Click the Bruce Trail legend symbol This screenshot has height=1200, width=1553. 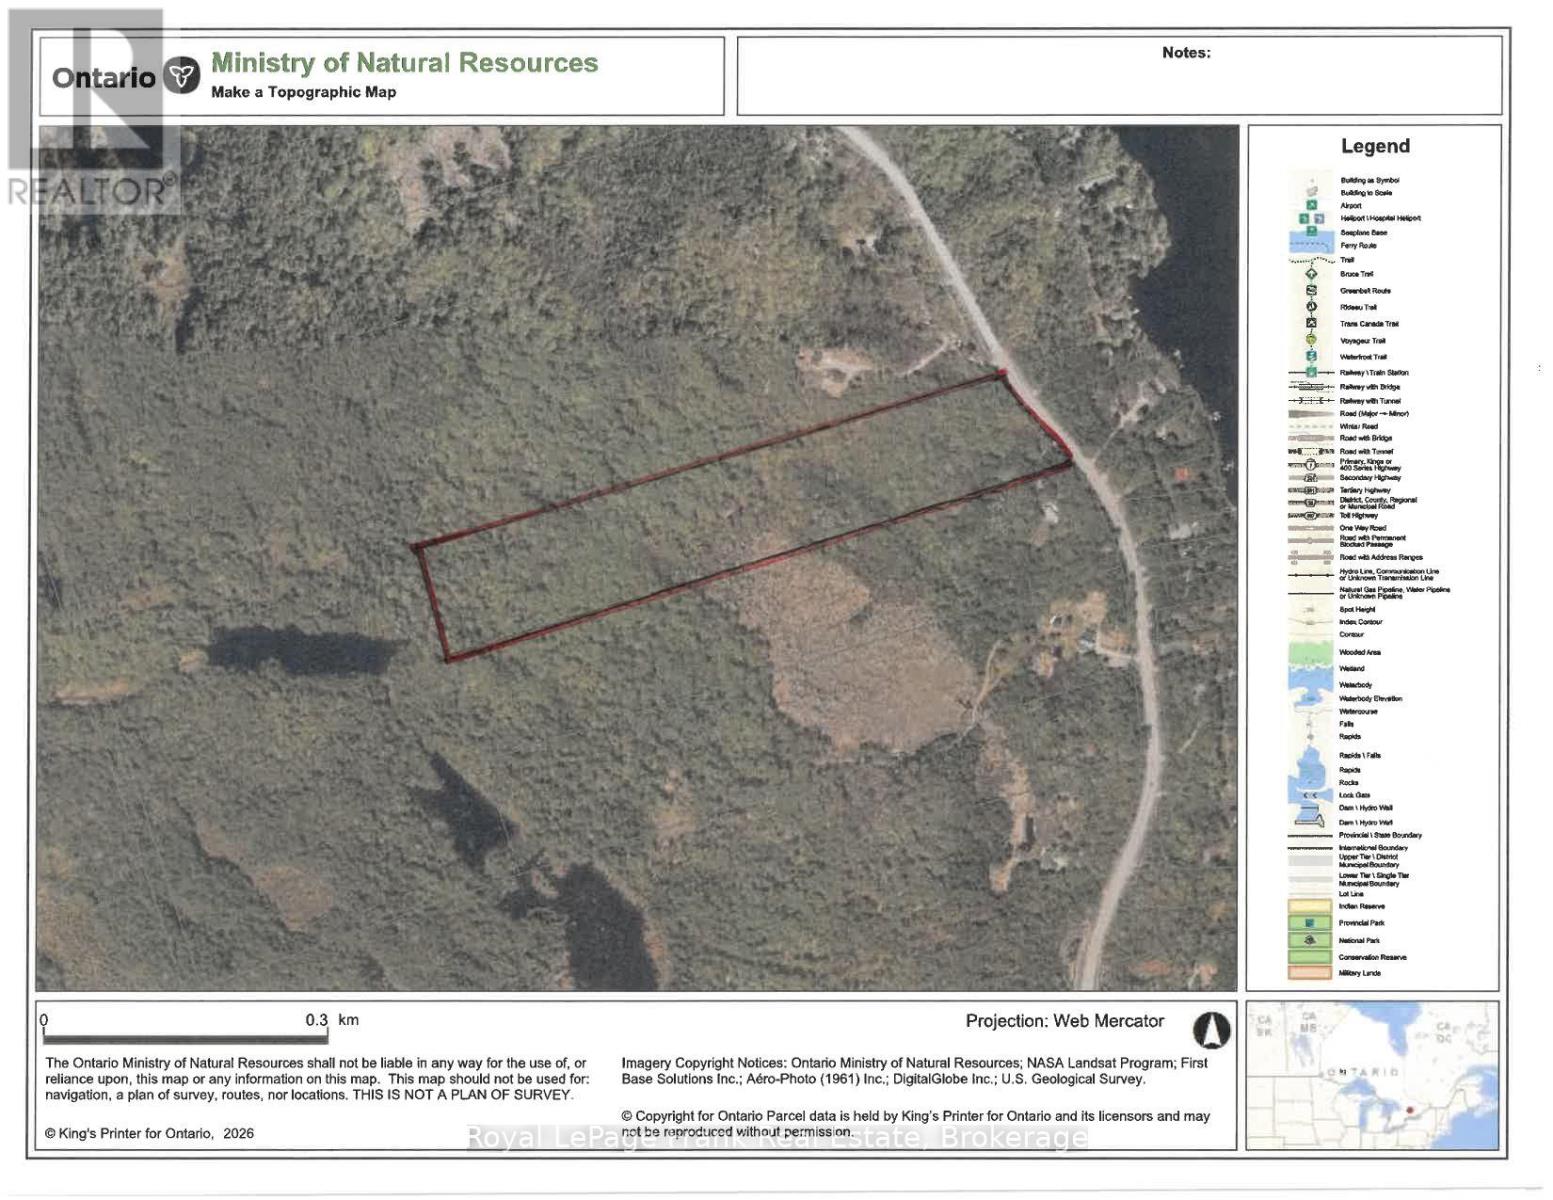tap(1311, 273)
